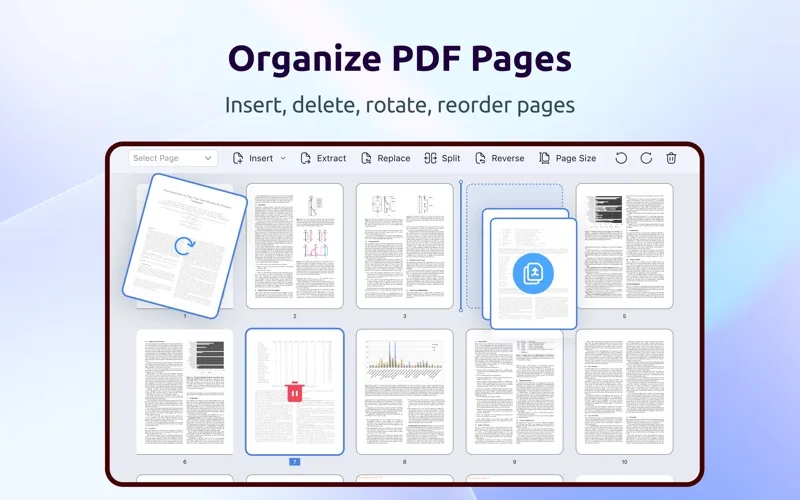Image resolution: width=800 pixels, height=500 pixels.
Task: Open the Page Size label
Action: point(576,158)
